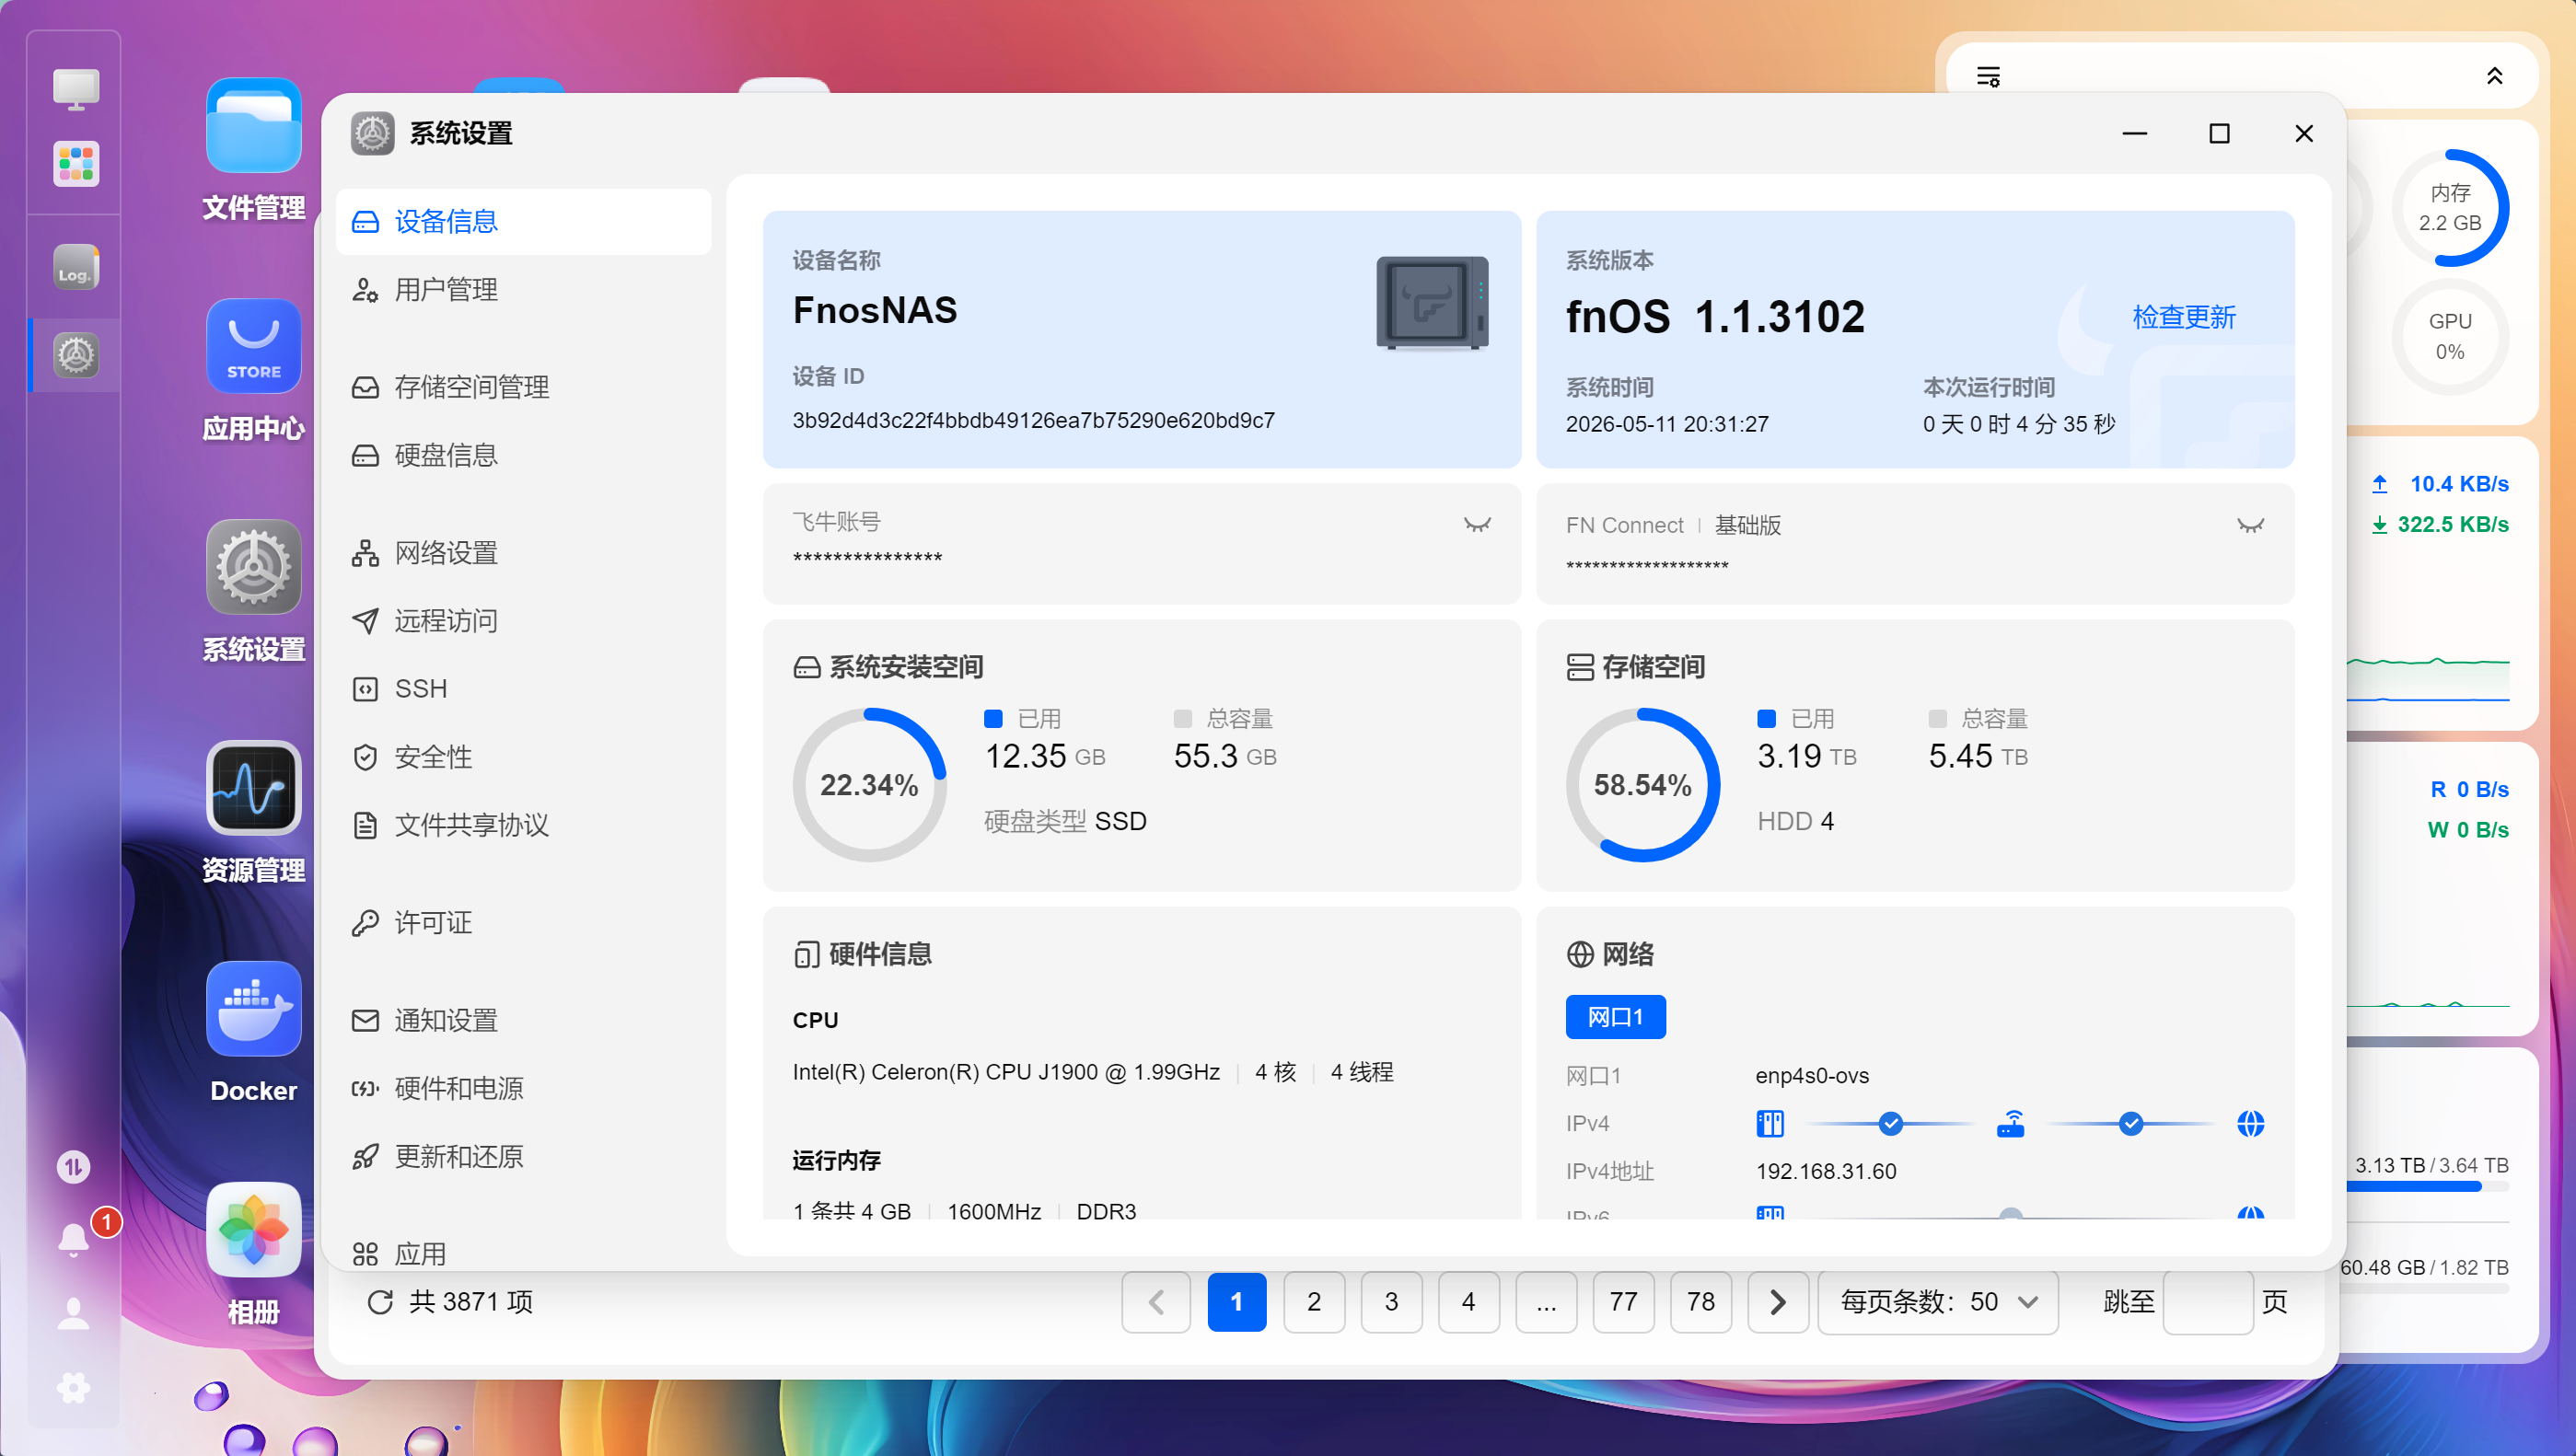
Task: Open 远程访问 in the settings sidebar
Action: [523, 621]
